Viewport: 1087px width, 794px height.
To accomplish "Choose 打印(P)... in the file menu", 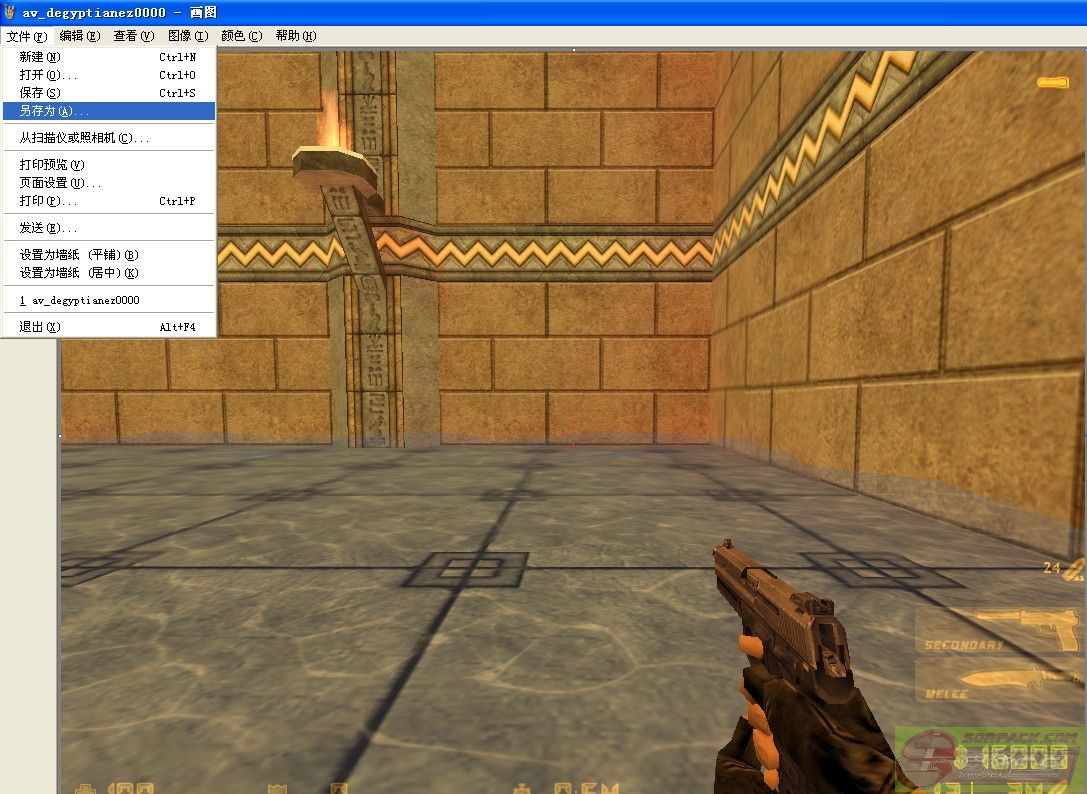I will click(47, 201).
